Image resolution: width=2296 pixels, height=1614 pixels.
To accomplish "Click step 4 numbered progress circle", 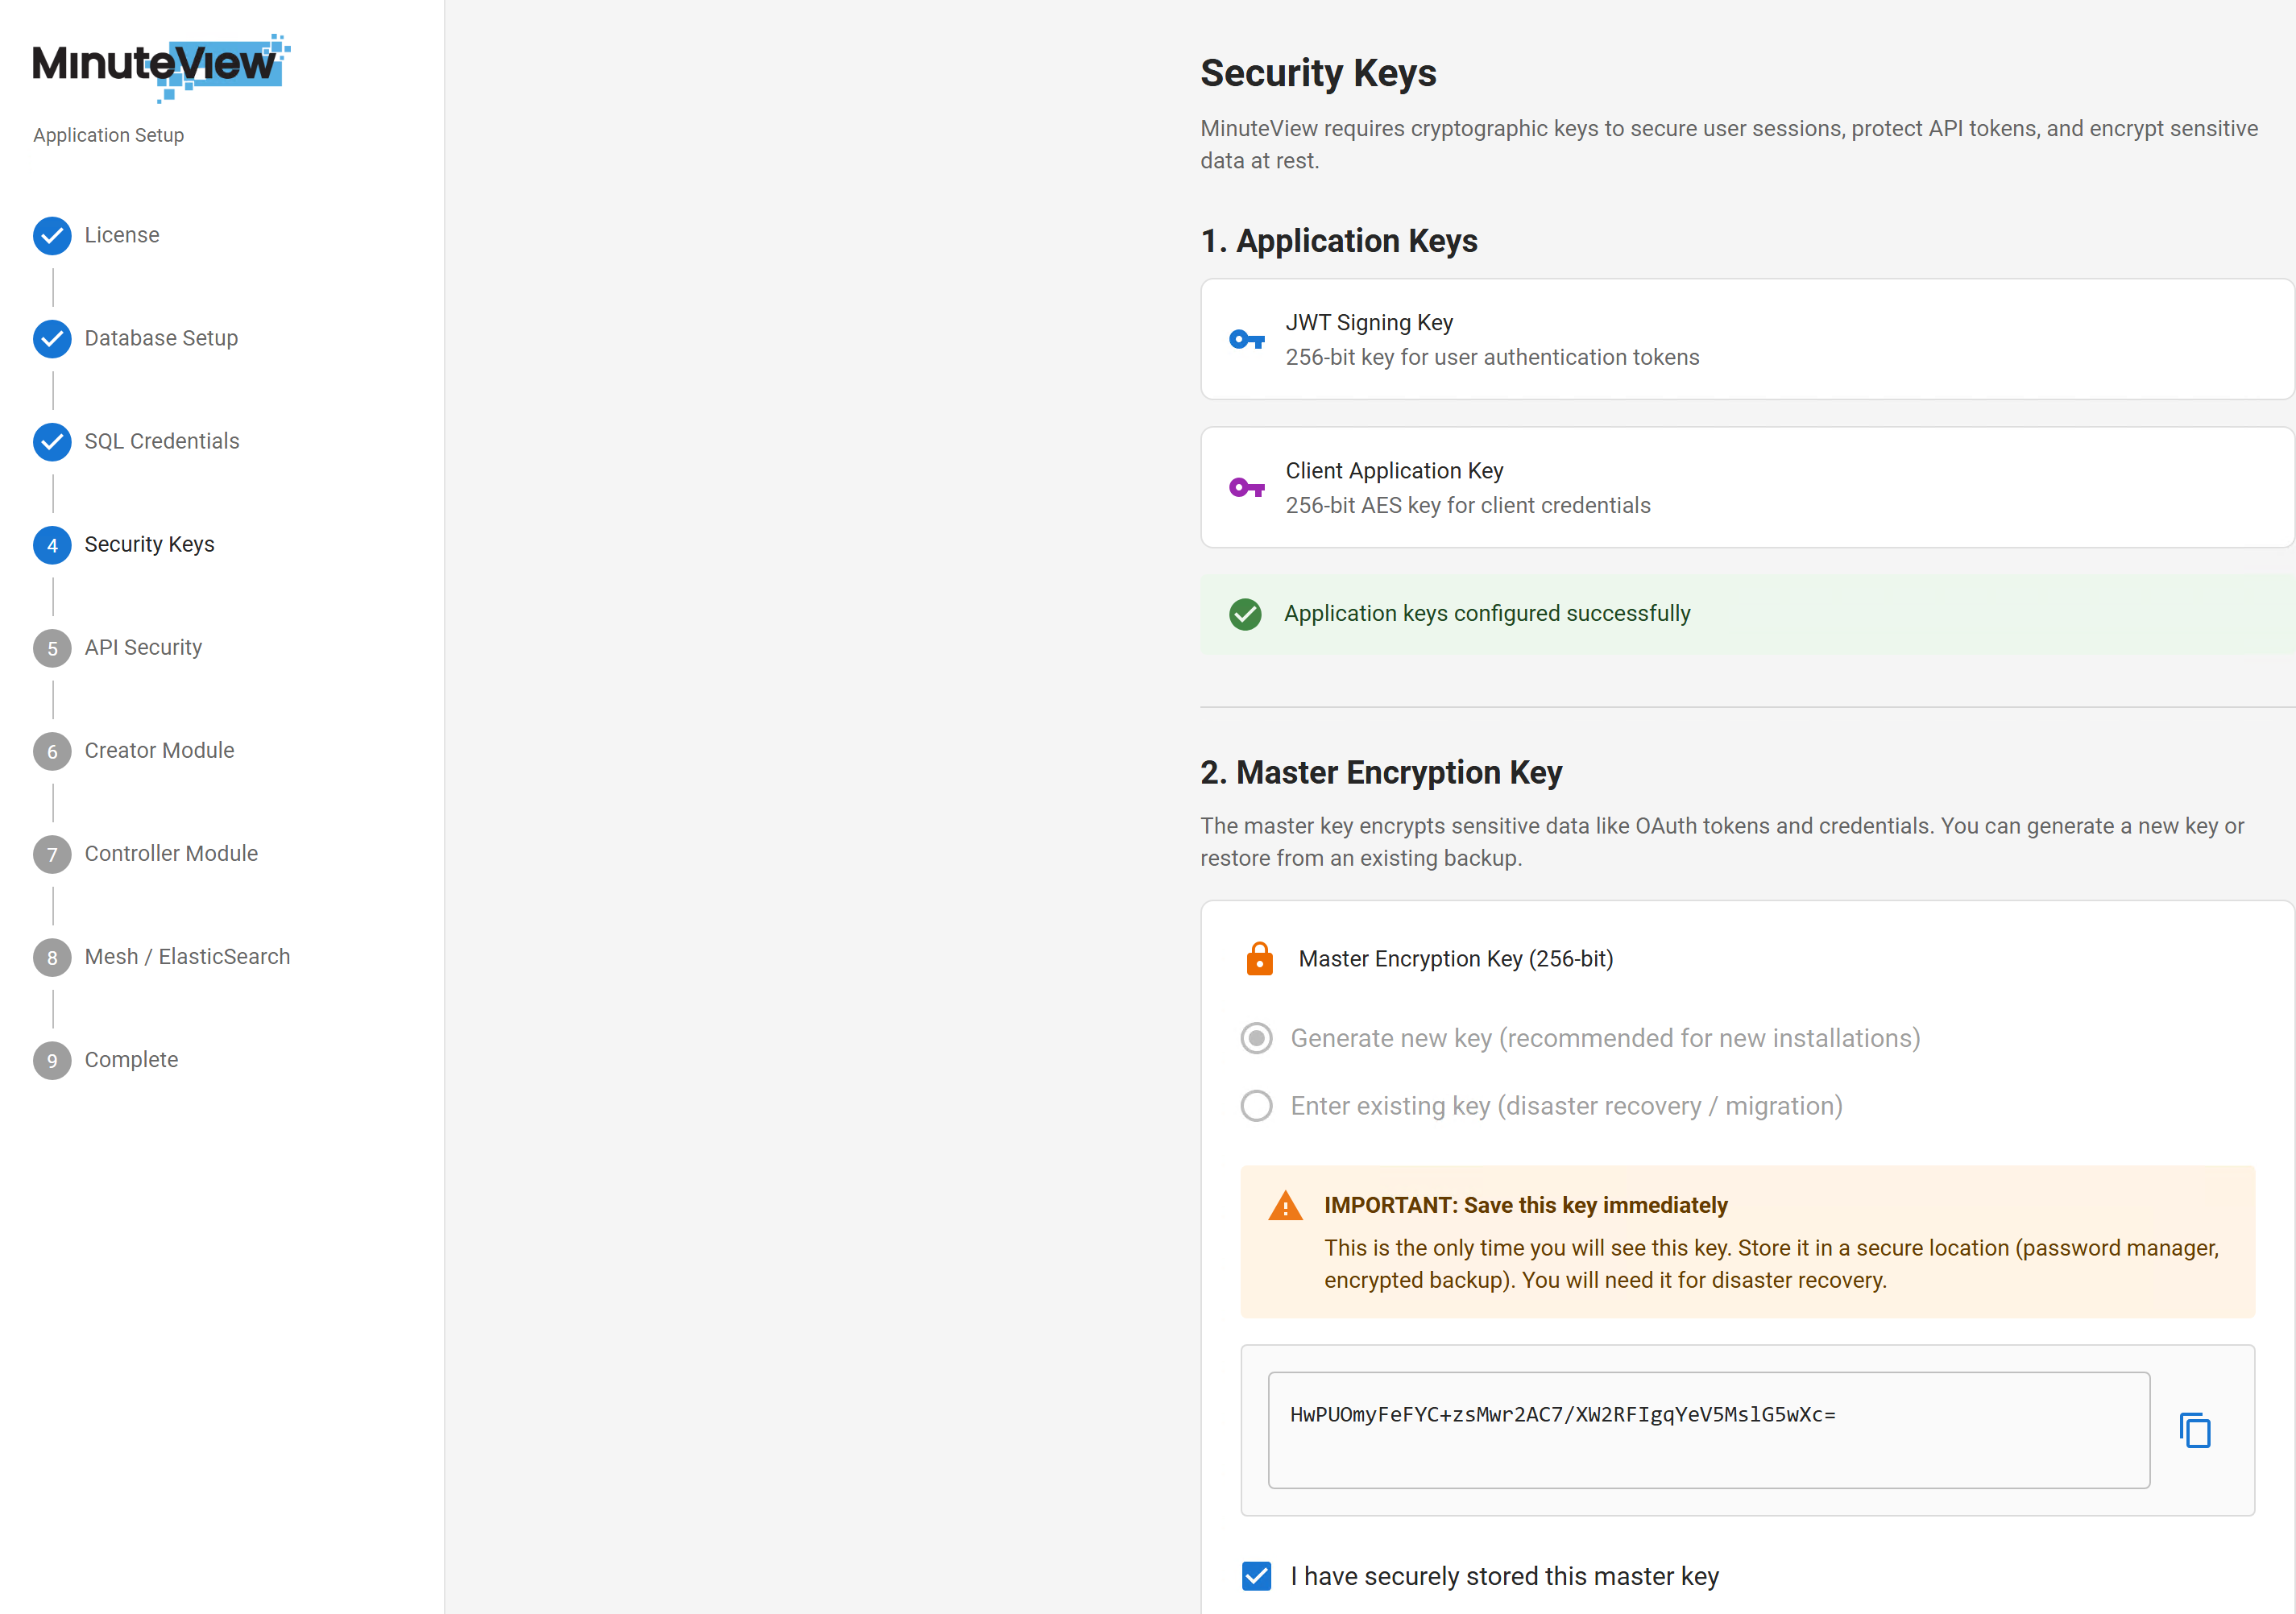I will [x=52, y=545].
